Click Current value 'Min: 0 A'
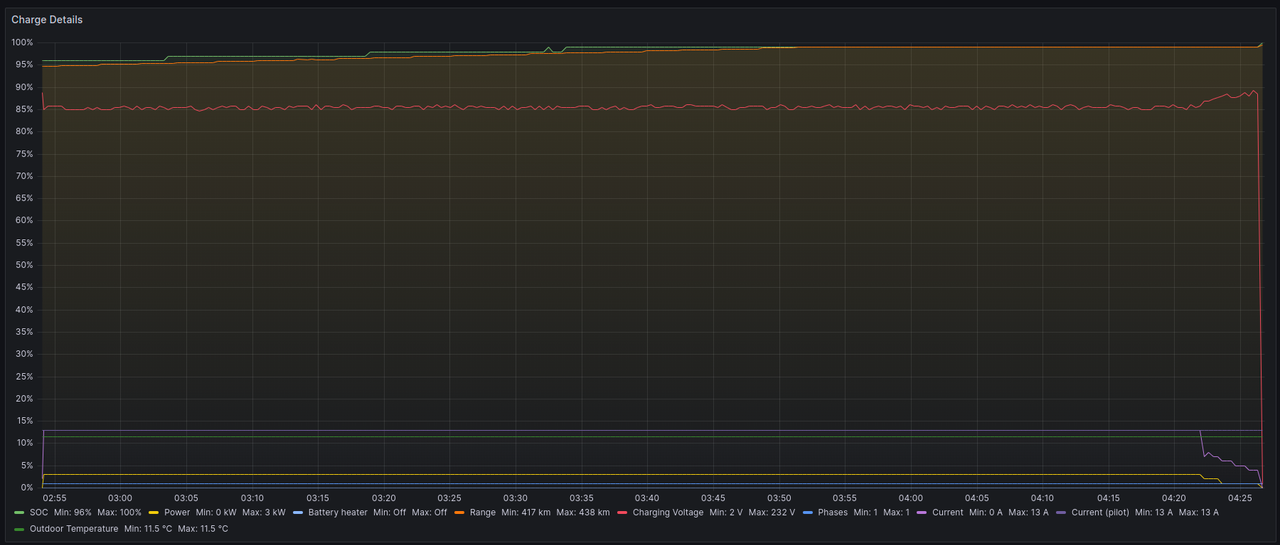Screen dimensions: 1280x545 (x=986, y=512)
